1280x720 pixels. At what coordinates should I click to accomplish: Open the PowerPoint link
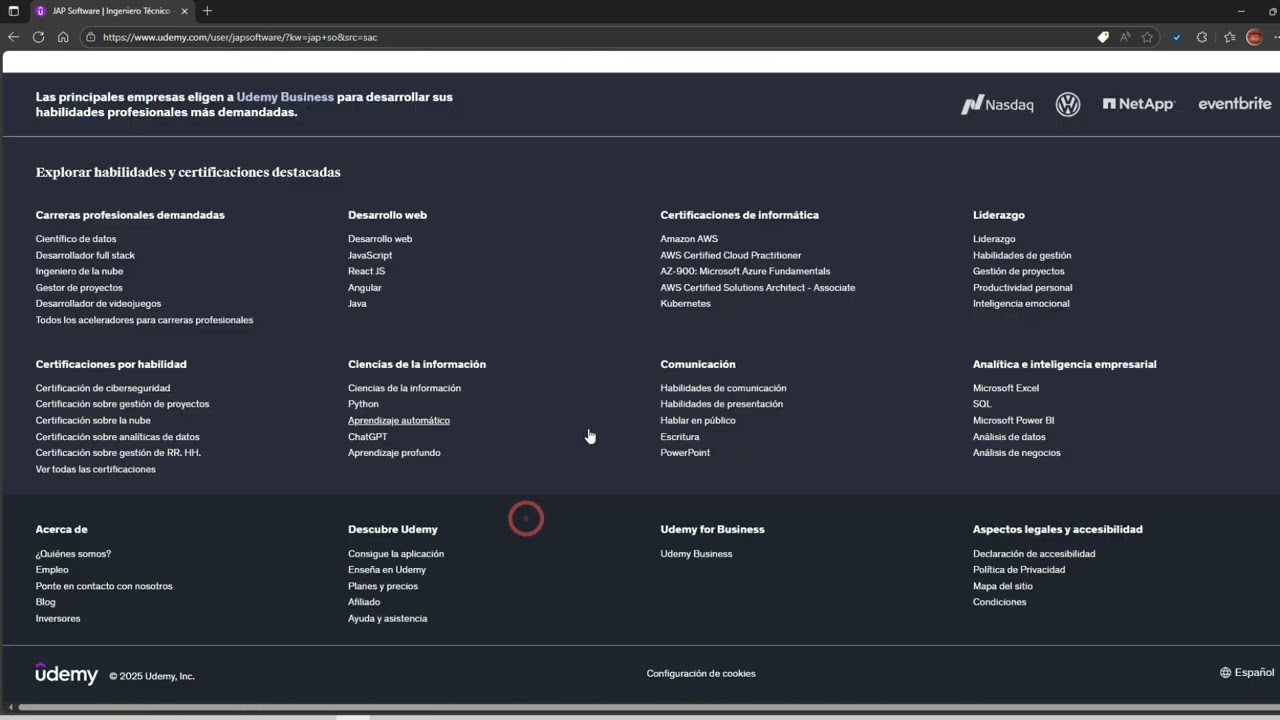click(685, 453)
